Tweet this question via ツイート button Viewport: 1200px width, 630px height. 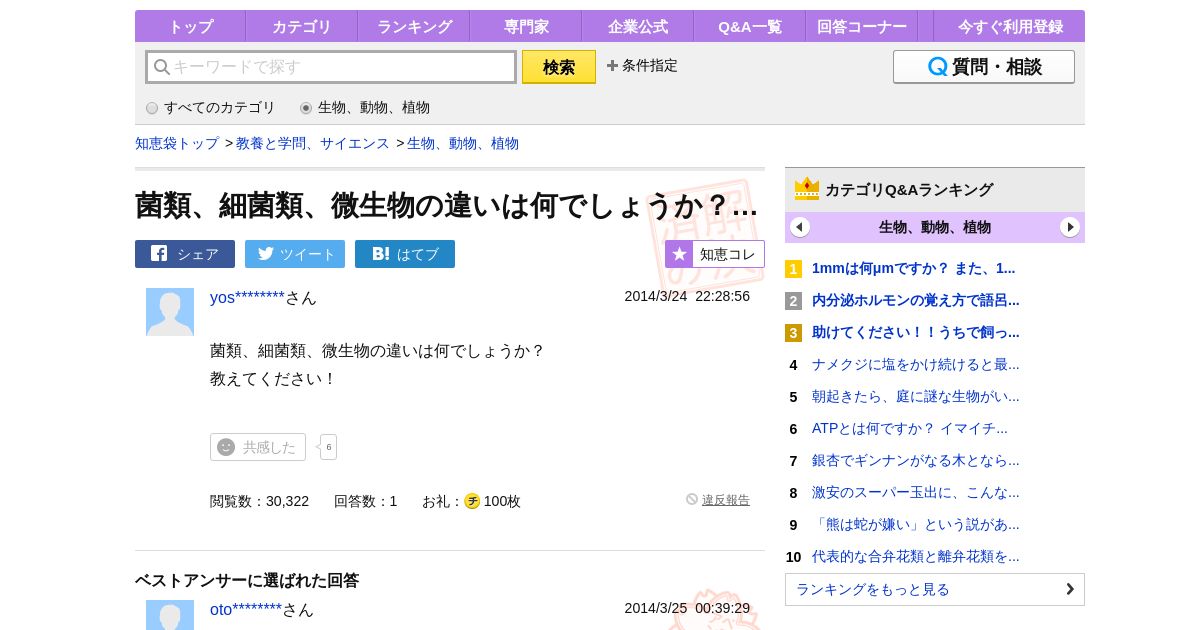pyautogui.click(x=295, y=254)
